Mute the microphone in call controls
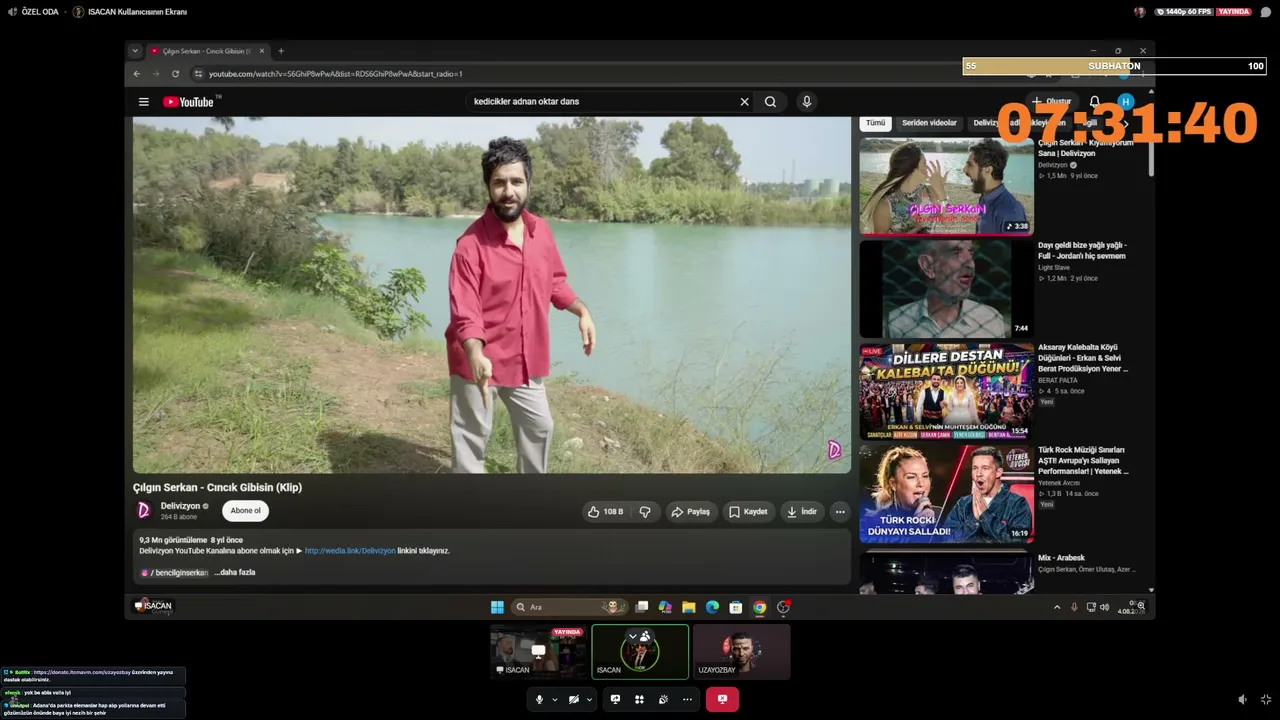1280x720 pixels. tap(539, 699)
